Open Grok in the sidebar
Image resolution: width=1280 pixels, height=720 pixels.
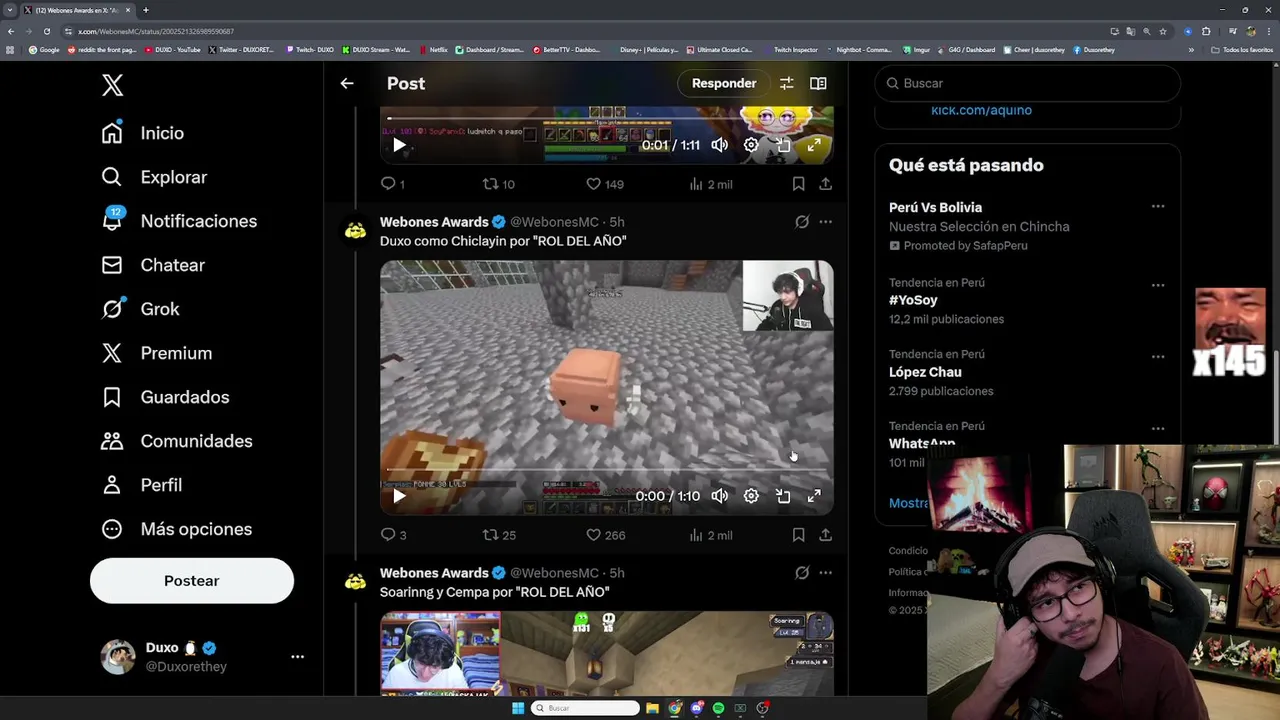tap(140, 309)
